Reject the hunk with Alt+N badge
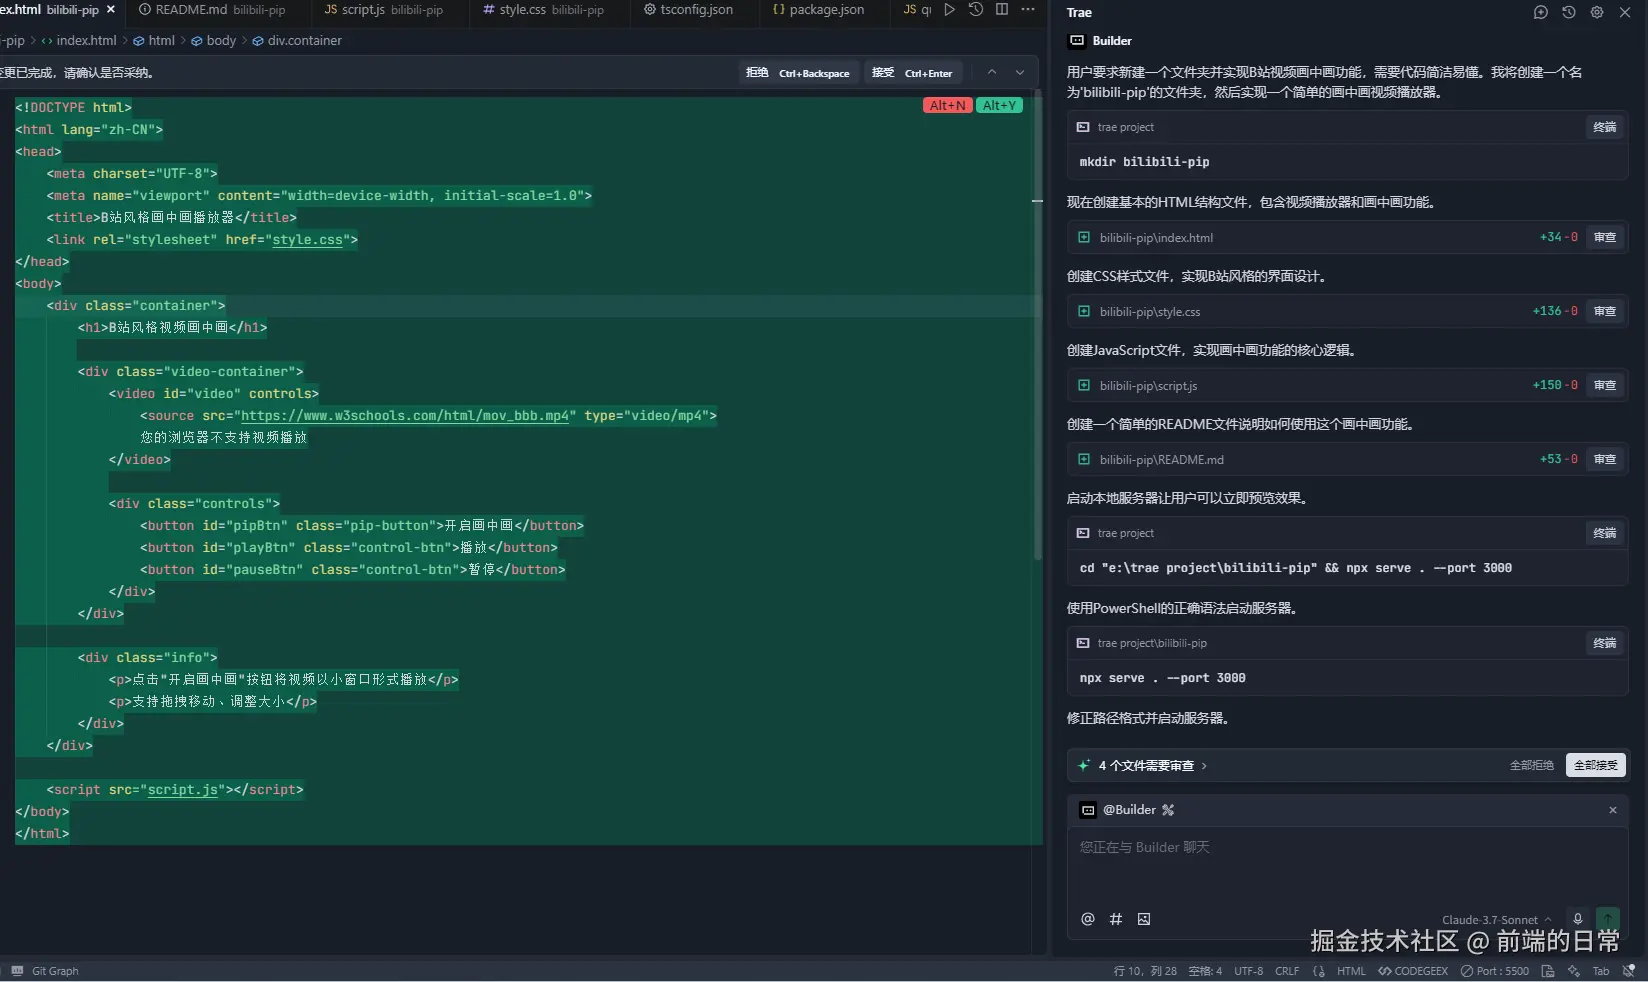1648x982 pixels. click(948, 105)
